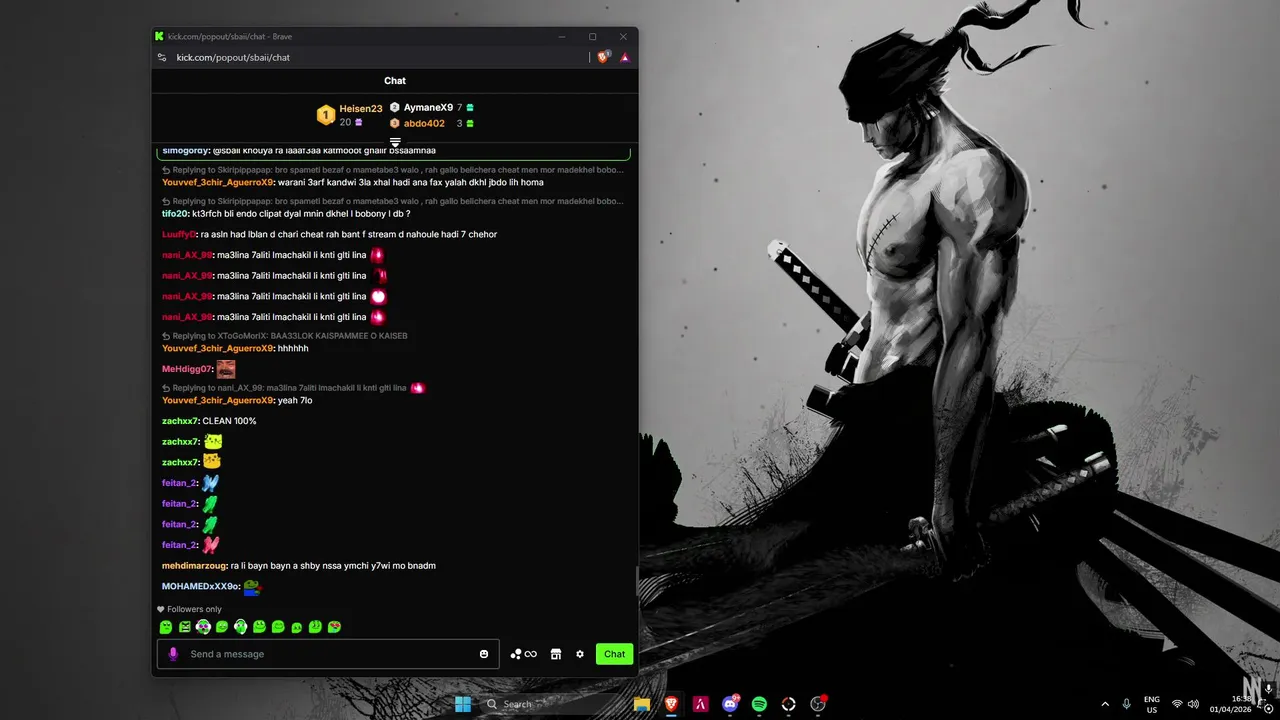The image size is (1280, 720).
Task: Open the channel points infinity icon
Action: pyautogui.click(x=524, y=654)
